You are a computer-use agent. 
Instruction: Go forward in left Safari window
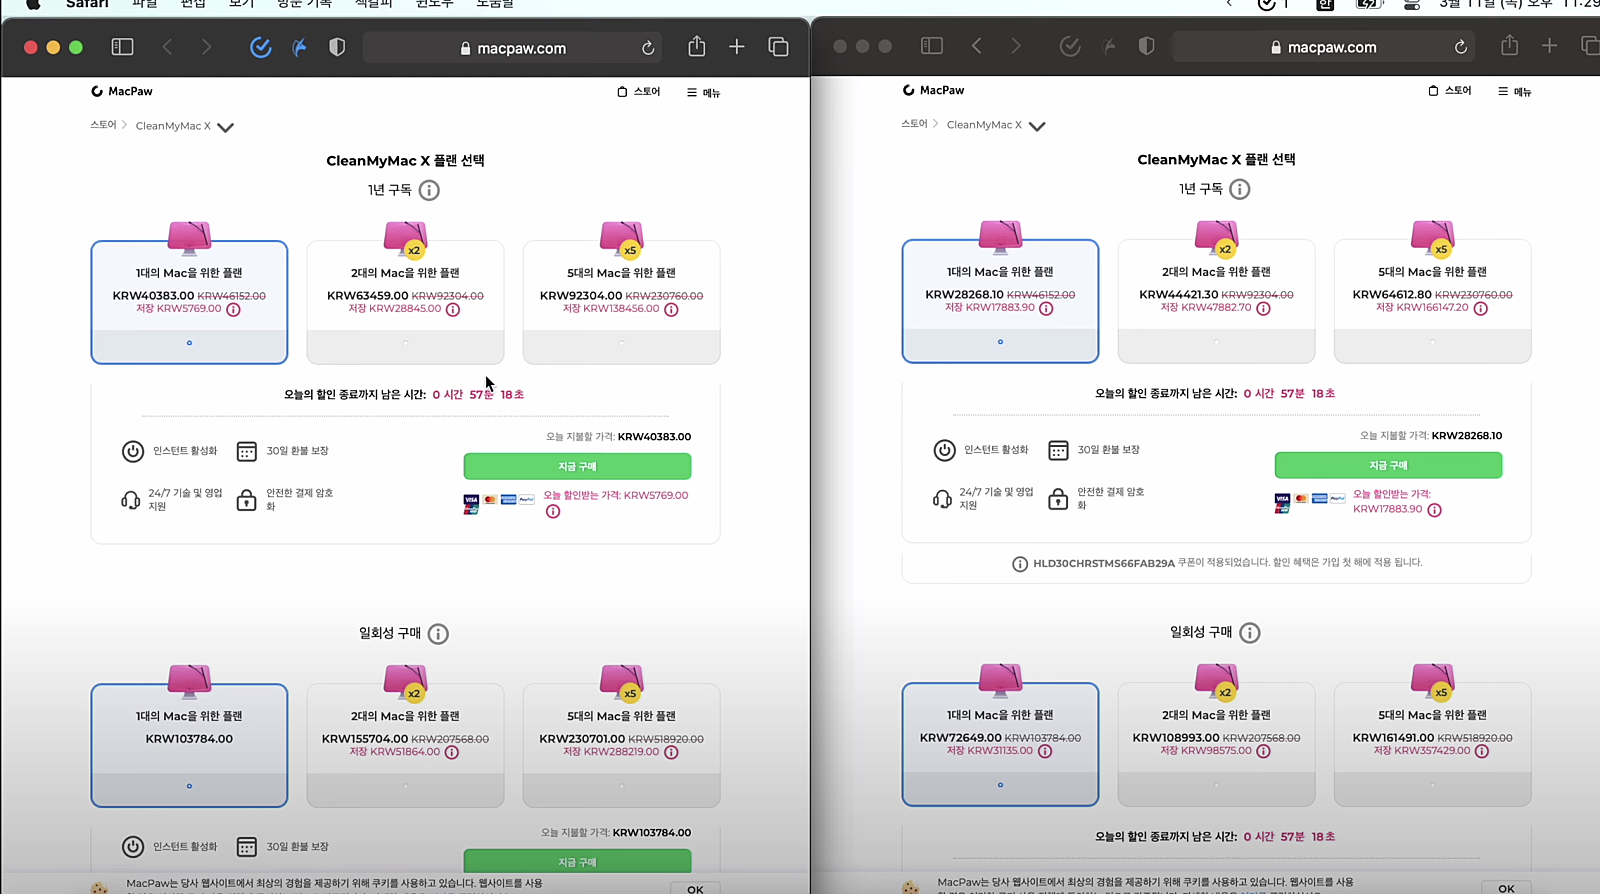(x=206, y=47)
